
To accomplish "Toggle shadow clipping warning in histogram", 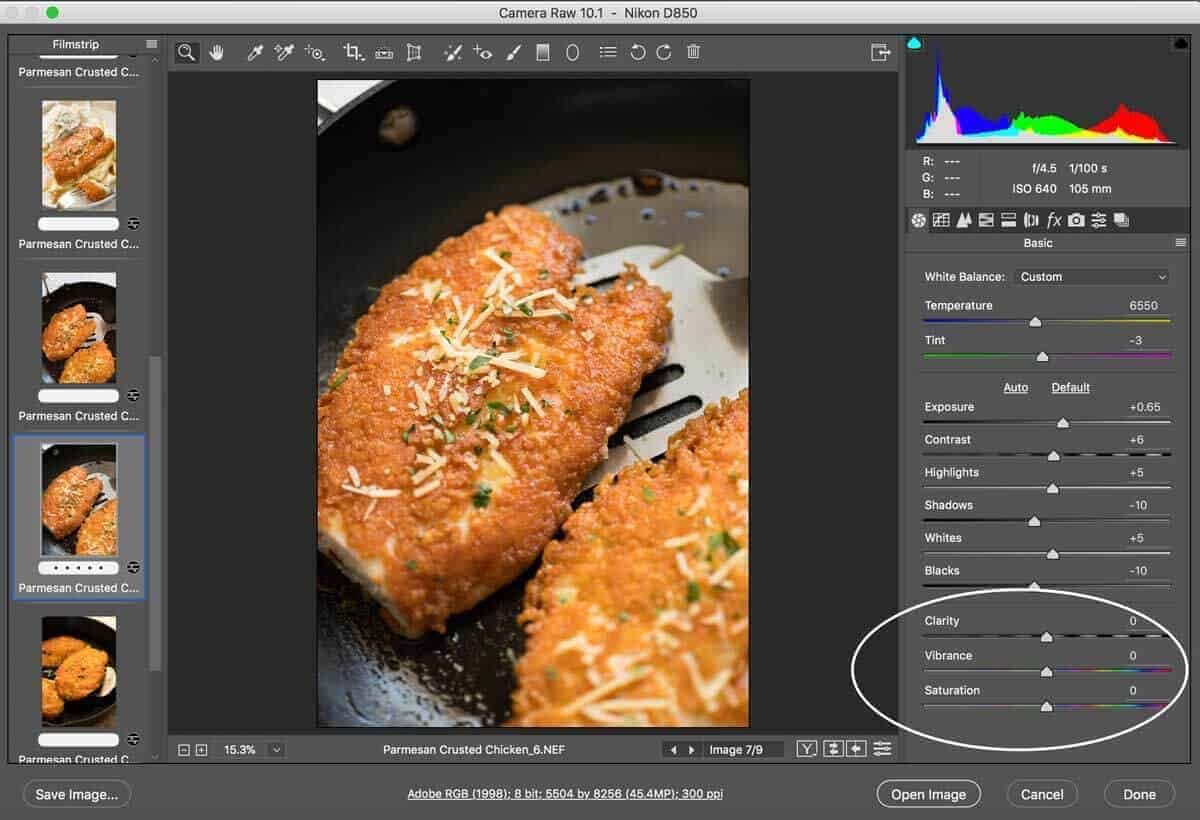I will click(914, 43).
